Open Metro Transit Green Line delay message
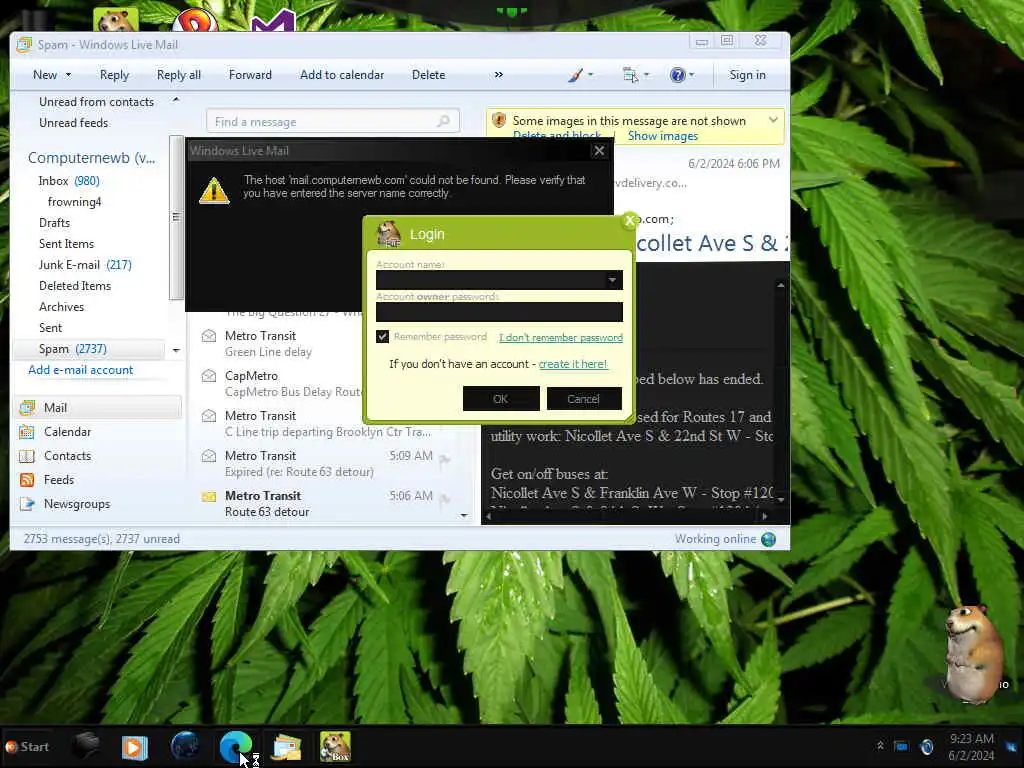Image resolution: width=1024 pixels, height=768 pixels. tap(280, 344)
